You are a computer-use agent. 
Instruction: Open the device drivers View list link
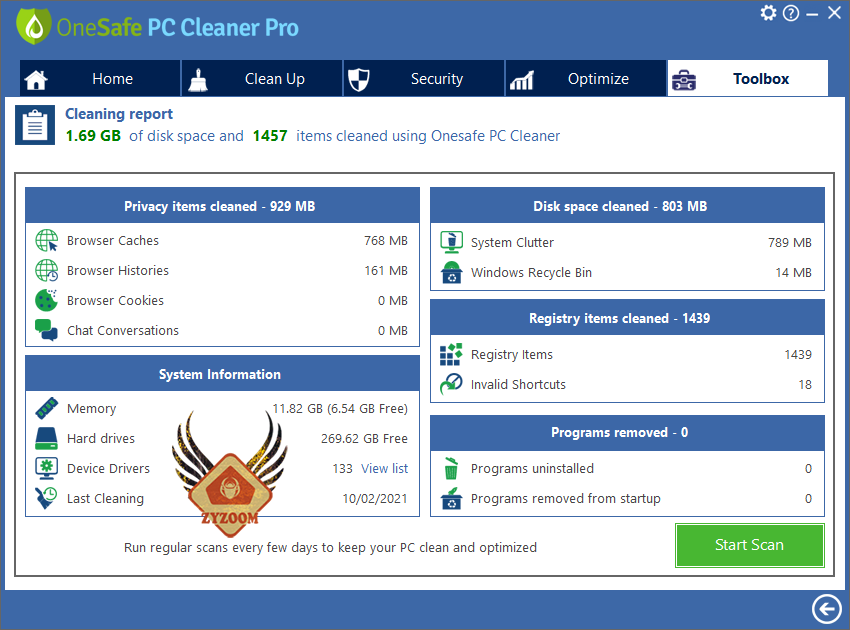pyautogui.click(x=385, y=468)
